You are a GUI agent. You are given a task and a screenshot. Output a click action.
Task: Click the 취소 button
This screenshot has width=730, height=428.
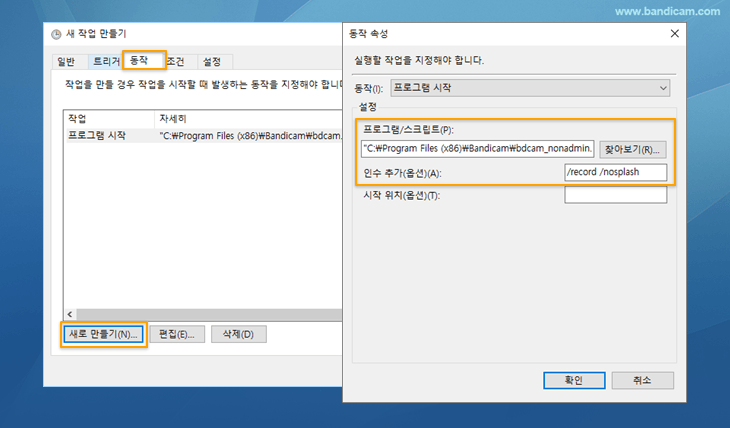[x=642, y=380]
